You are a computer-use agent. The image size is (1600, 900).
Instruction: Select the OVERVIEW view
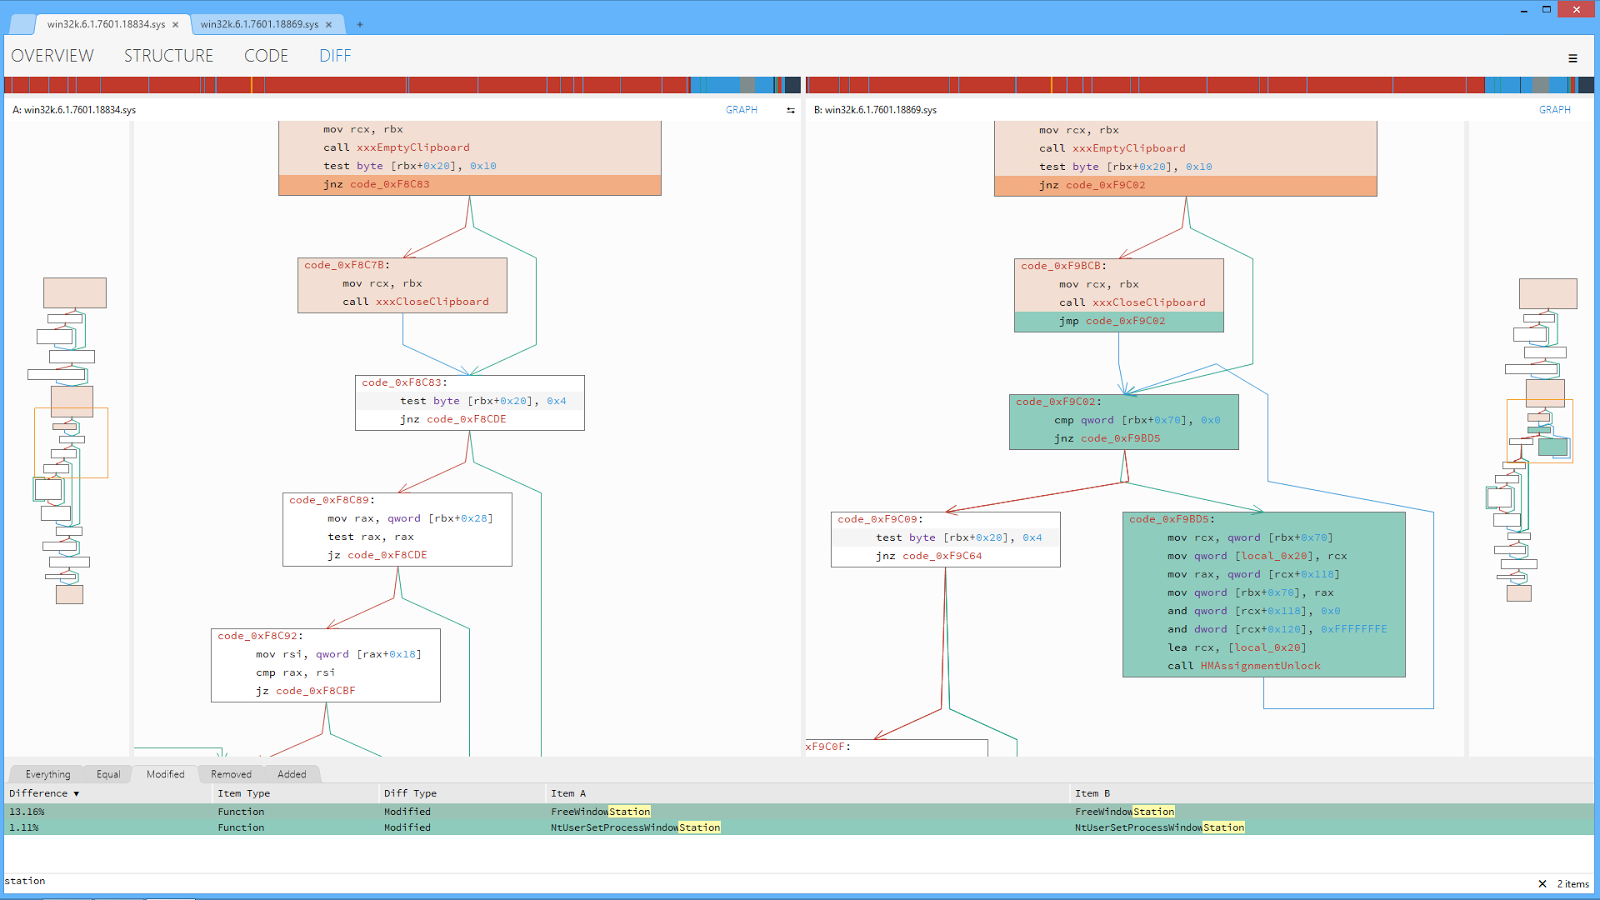(52, 56)
